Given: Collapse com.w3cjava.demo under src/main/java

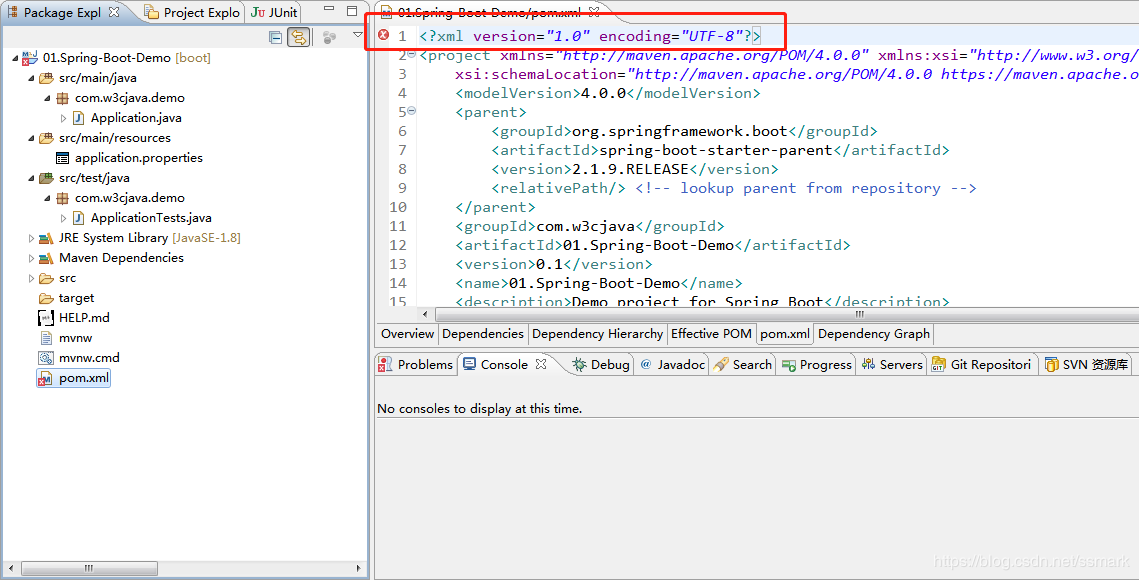Looking at the screenshot, I should 47,98.
